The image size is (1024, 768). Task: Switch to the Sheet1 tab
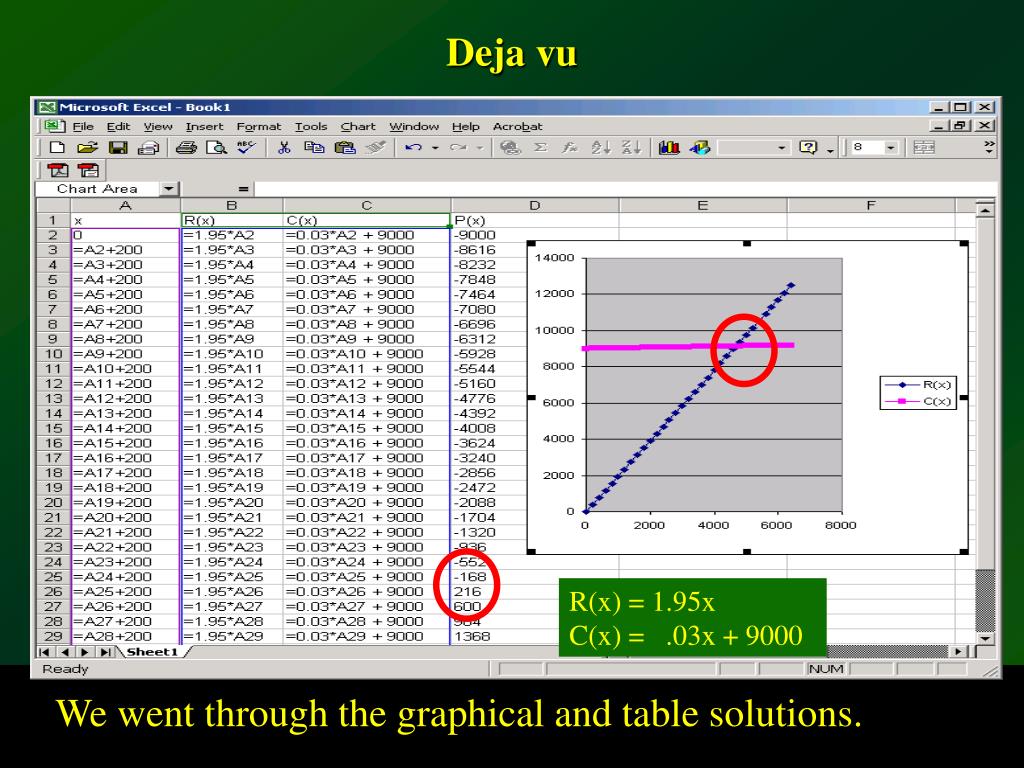[151, 652]
